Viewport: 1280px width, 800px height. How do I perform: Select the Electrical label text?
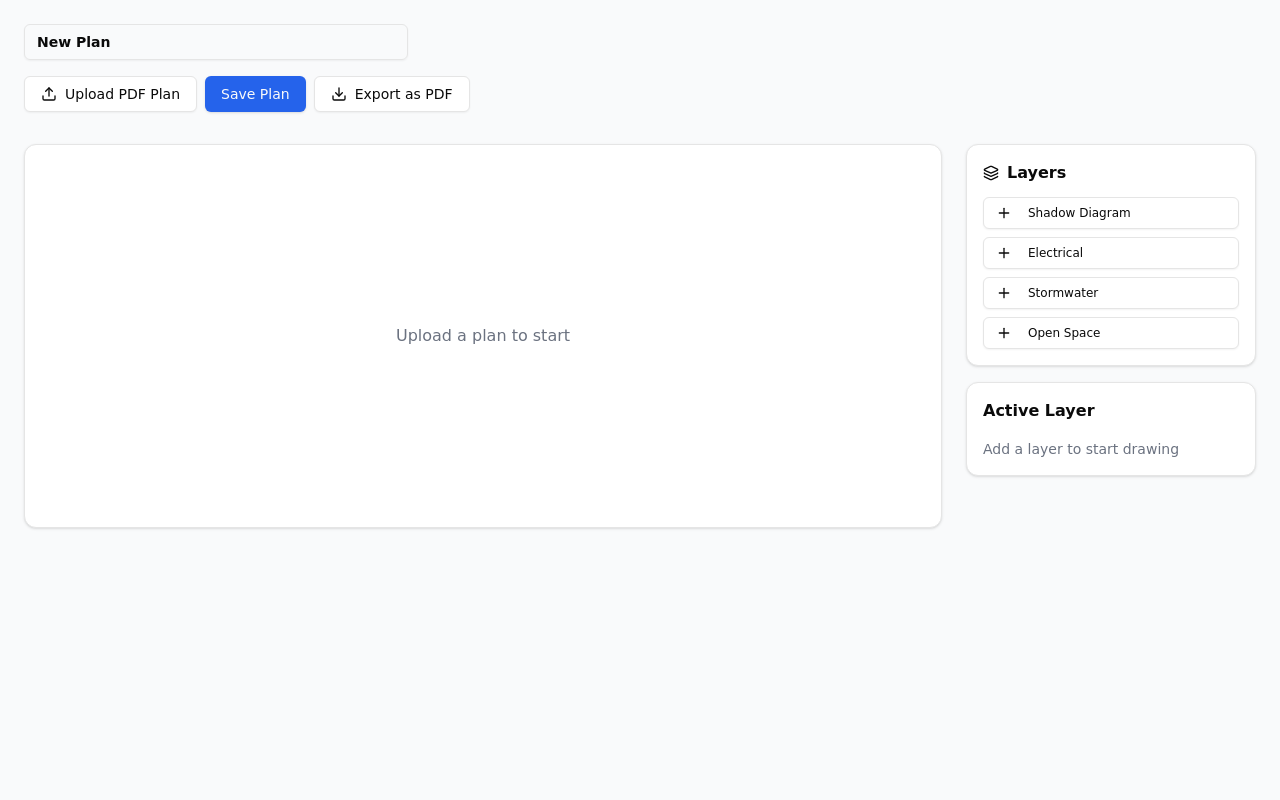[x=1055, y=253]
